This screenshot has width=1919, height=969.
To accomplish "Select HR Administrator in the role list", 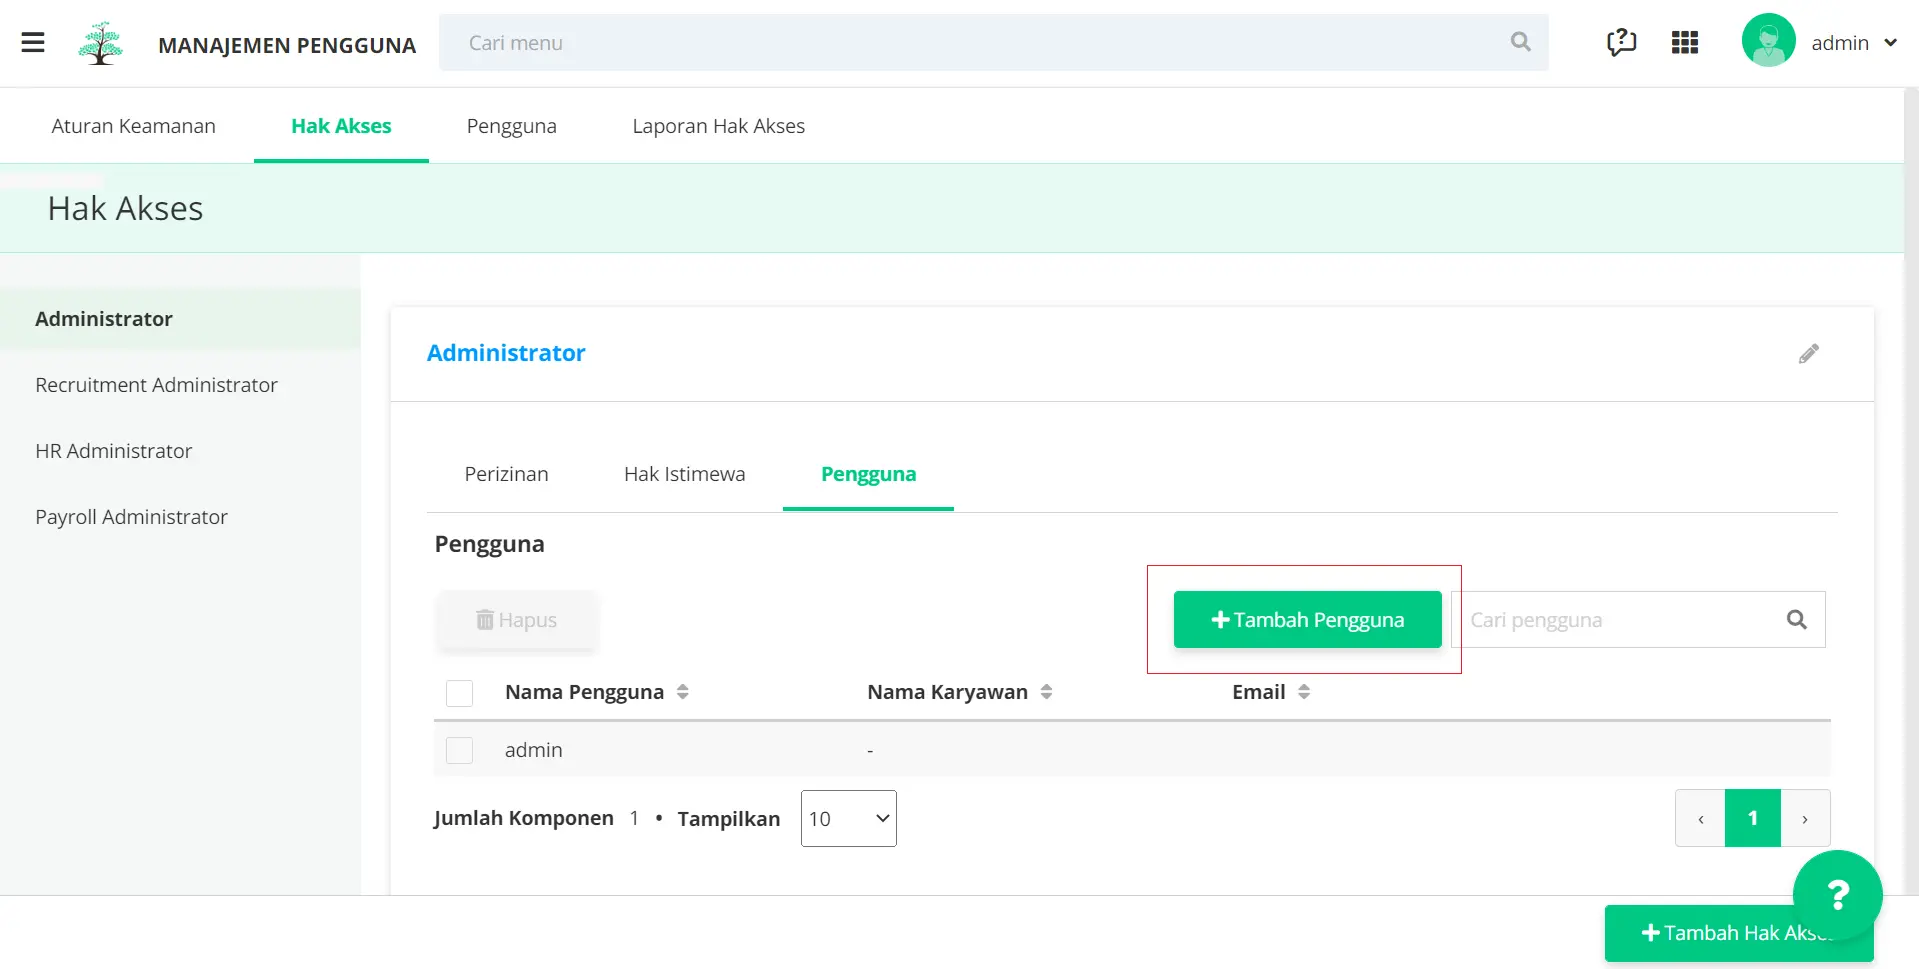I will coord(114,451).
